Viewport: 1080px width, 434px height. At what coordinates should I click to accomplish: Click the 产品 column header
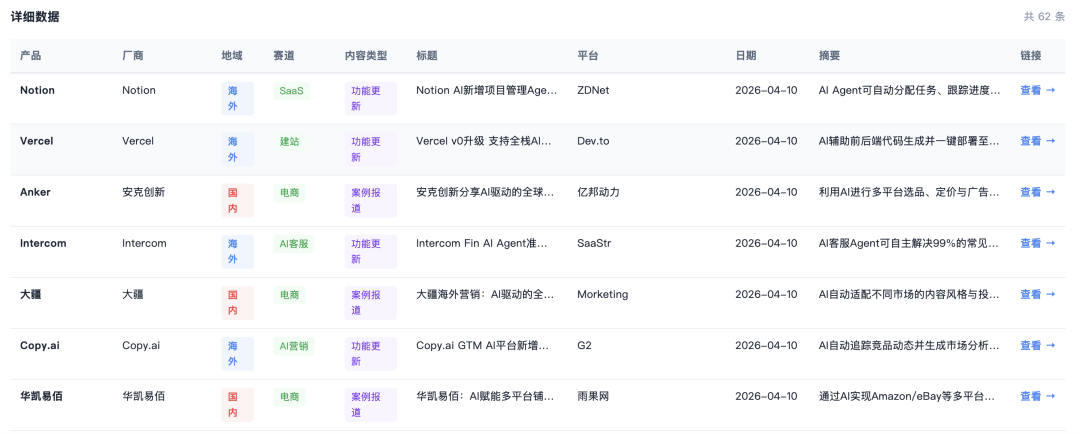coord(31,56)
